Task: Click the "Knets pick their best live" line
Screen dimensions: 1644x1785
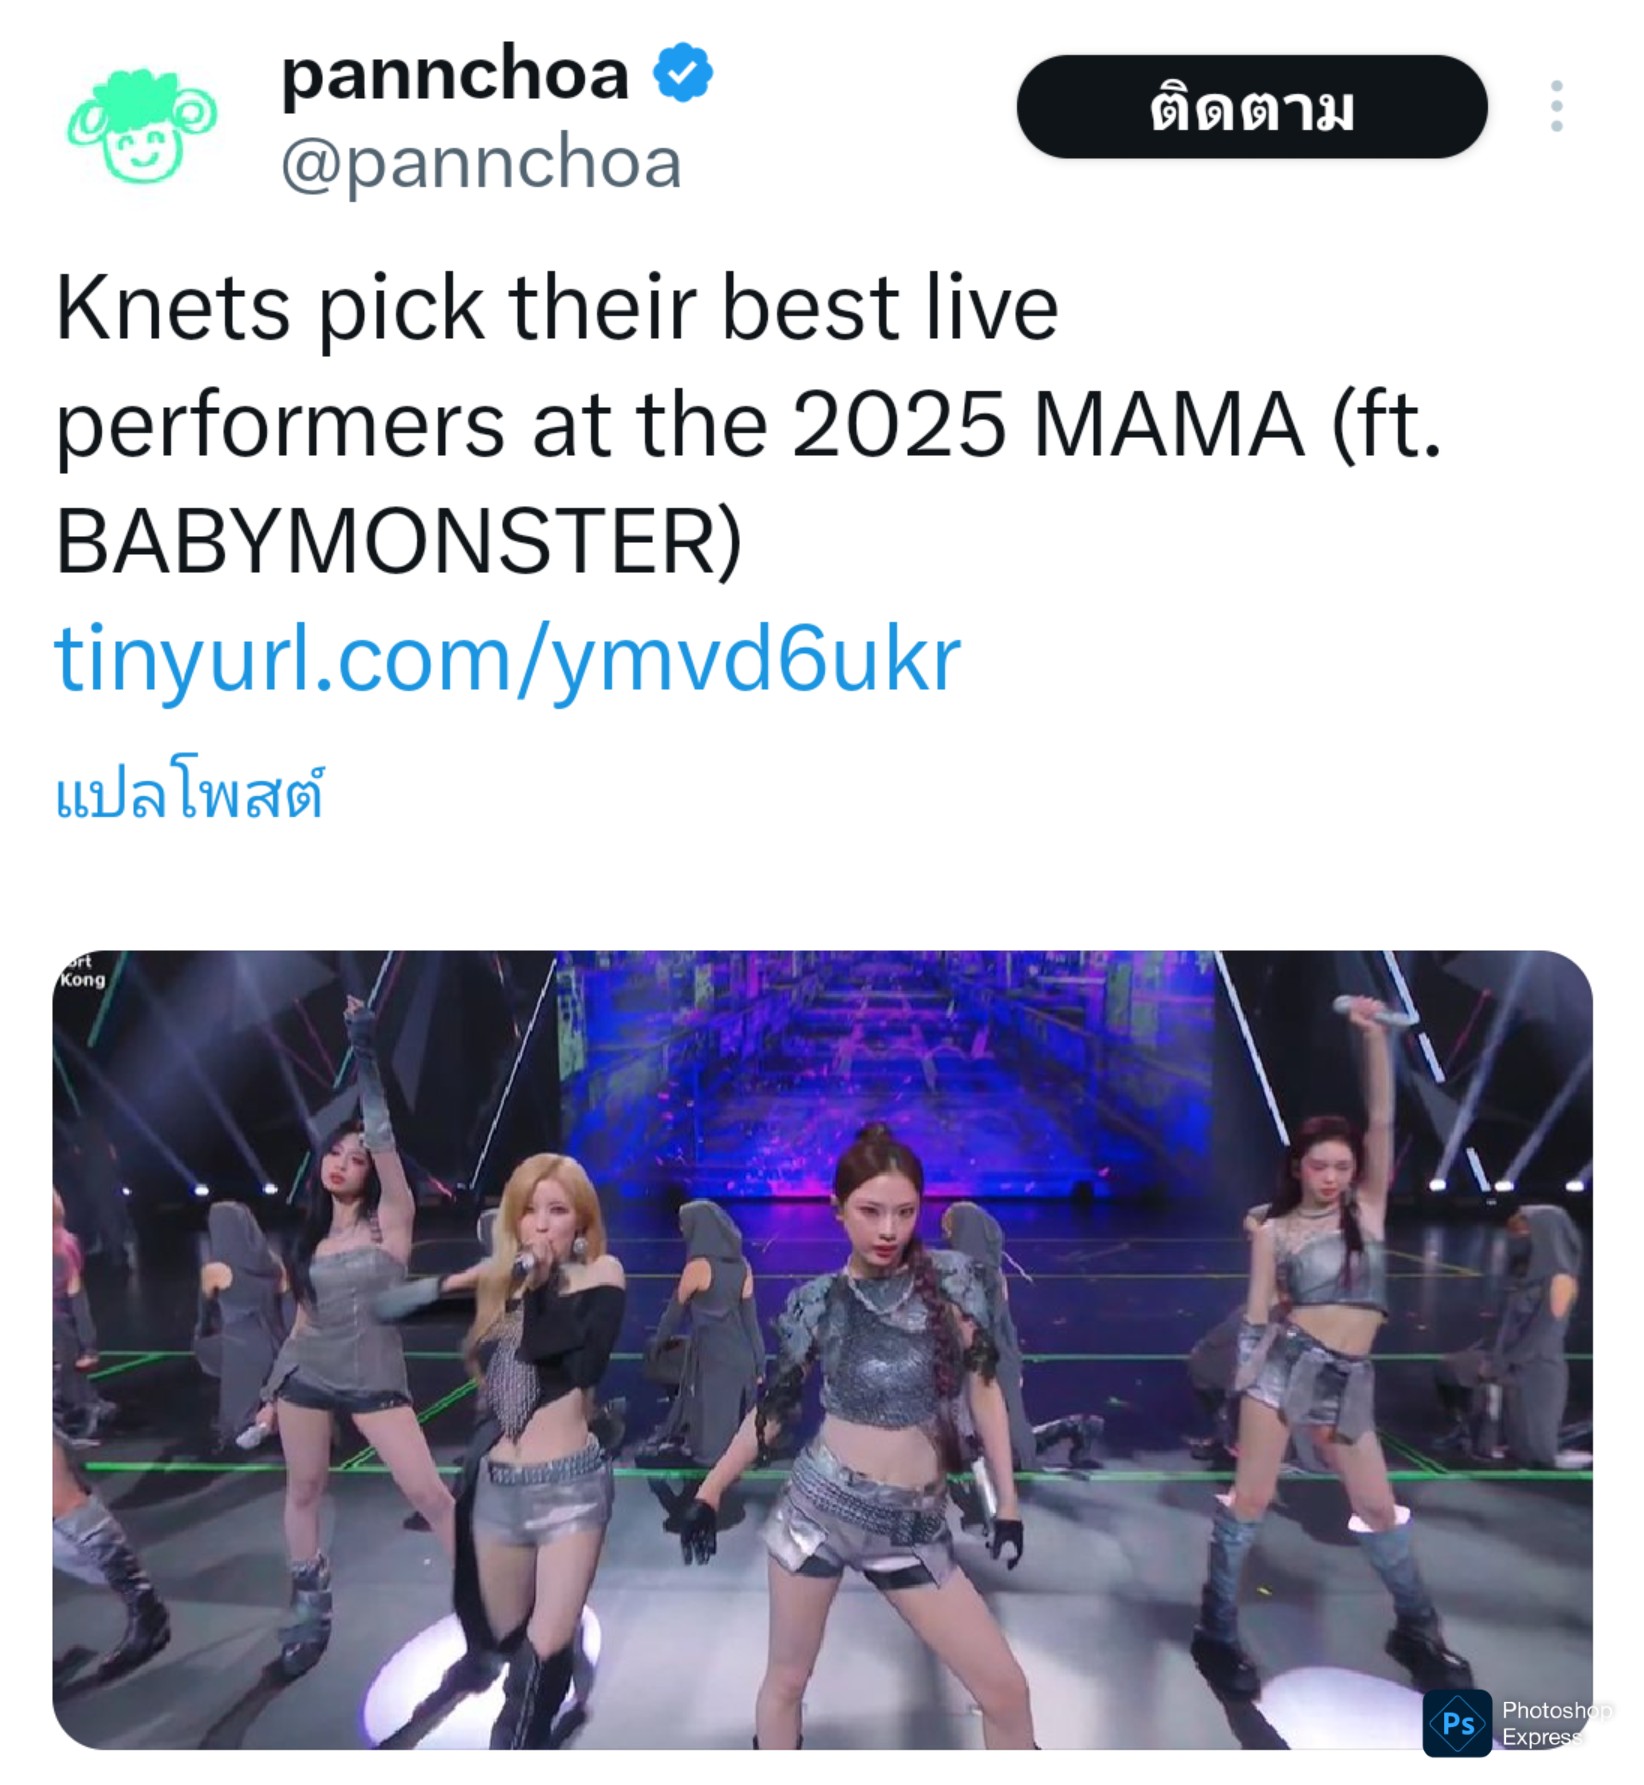Action: (556, 308)
